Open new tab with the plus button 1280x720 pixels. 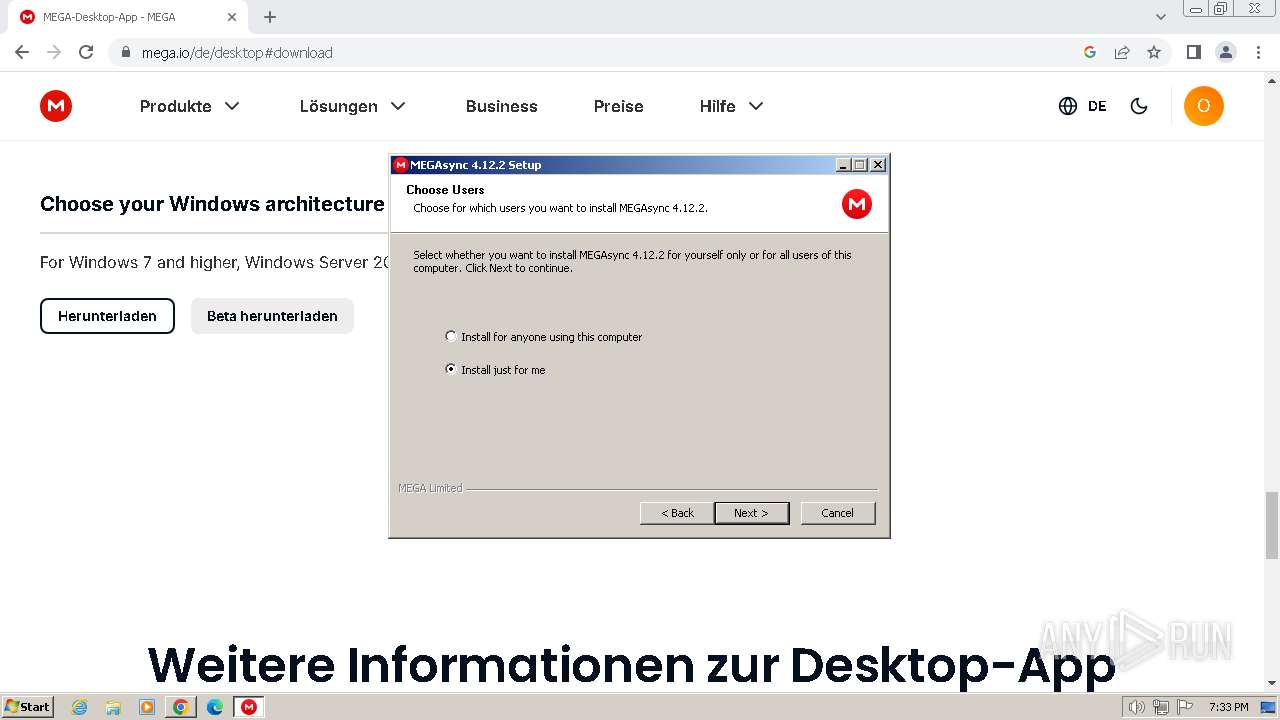270,17
